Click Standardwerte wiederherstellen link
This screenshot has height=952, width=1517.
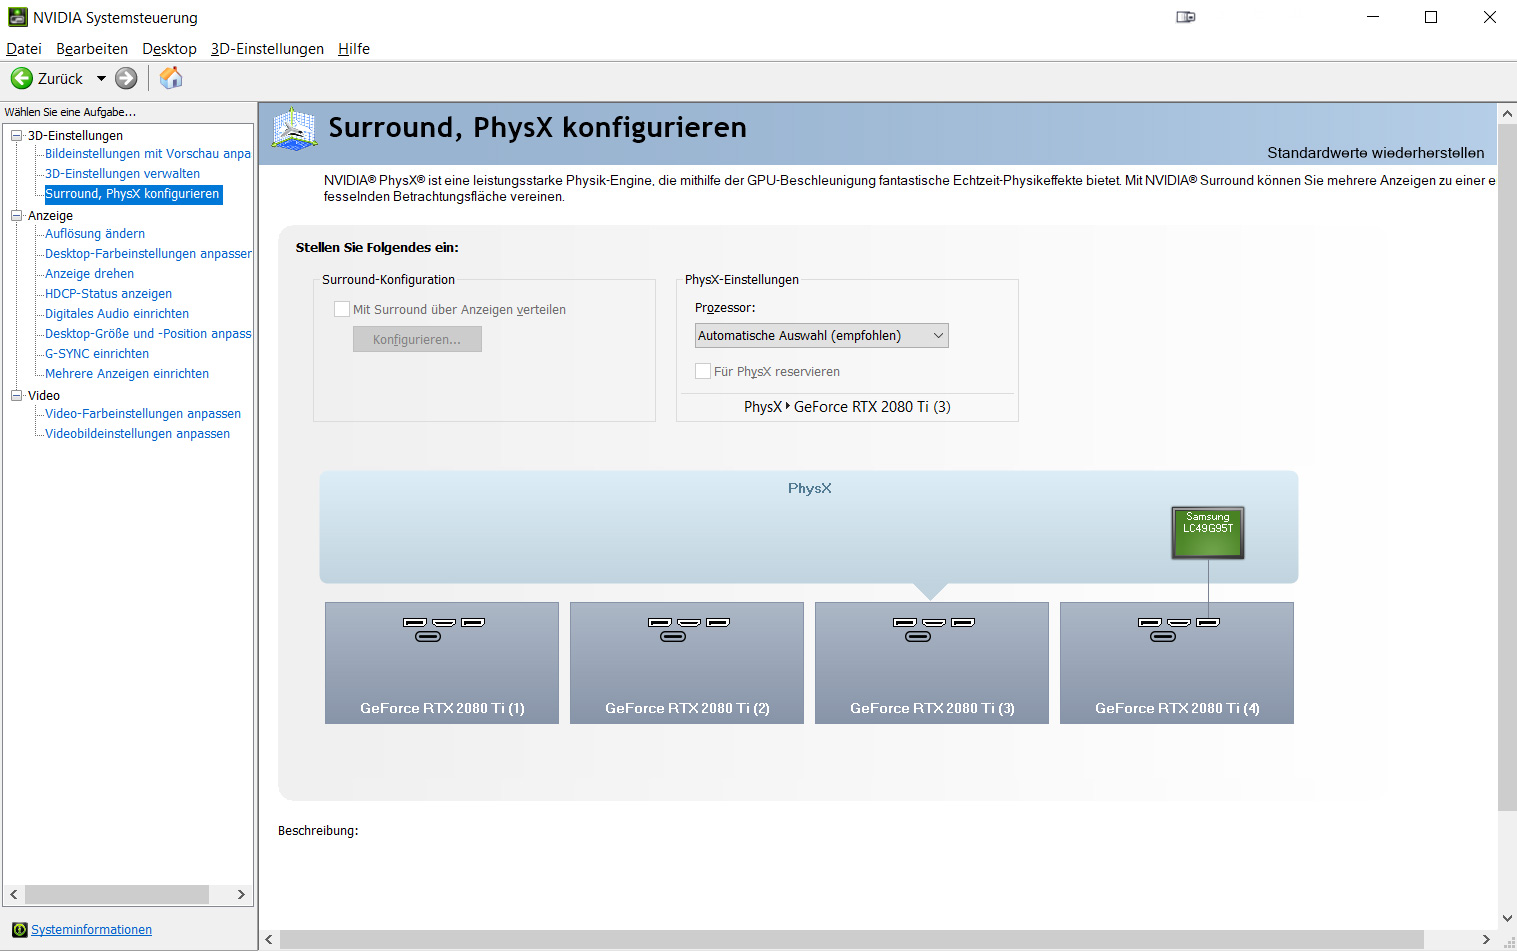1376,153
